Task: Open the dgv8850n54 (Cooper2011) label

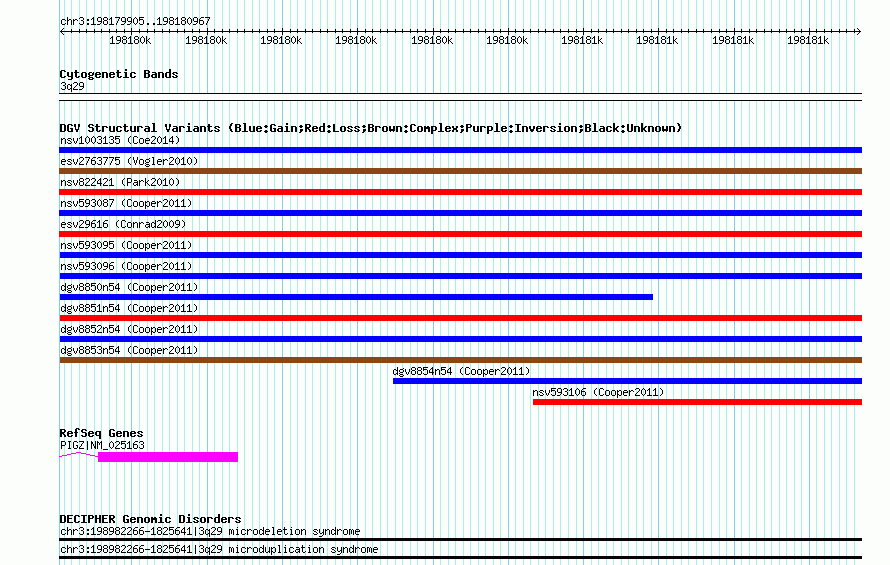Action: coord(129,287)
